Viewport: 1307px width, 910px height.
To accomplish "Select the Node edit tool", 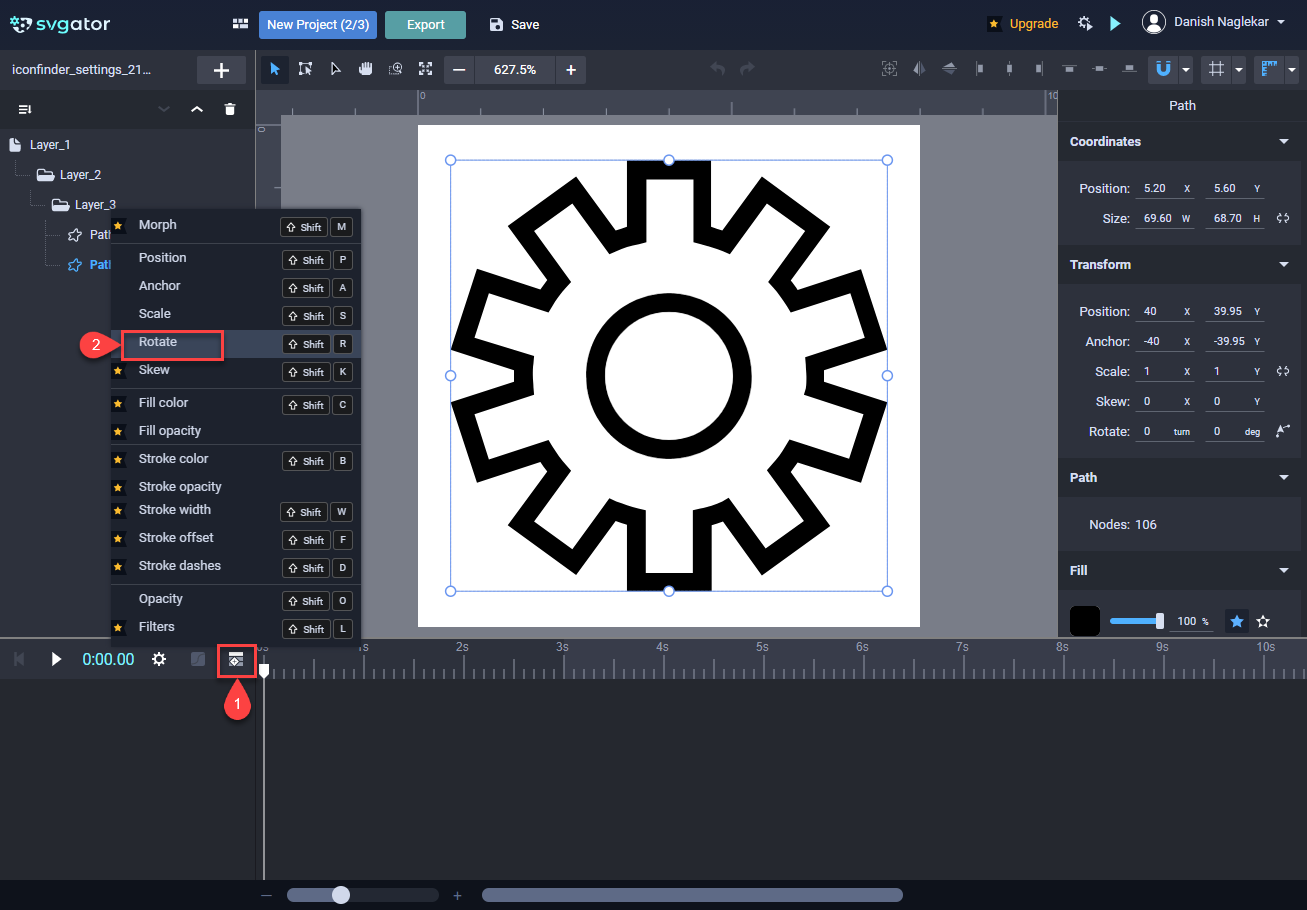I will pyautogui.click(x=336, y=69).
